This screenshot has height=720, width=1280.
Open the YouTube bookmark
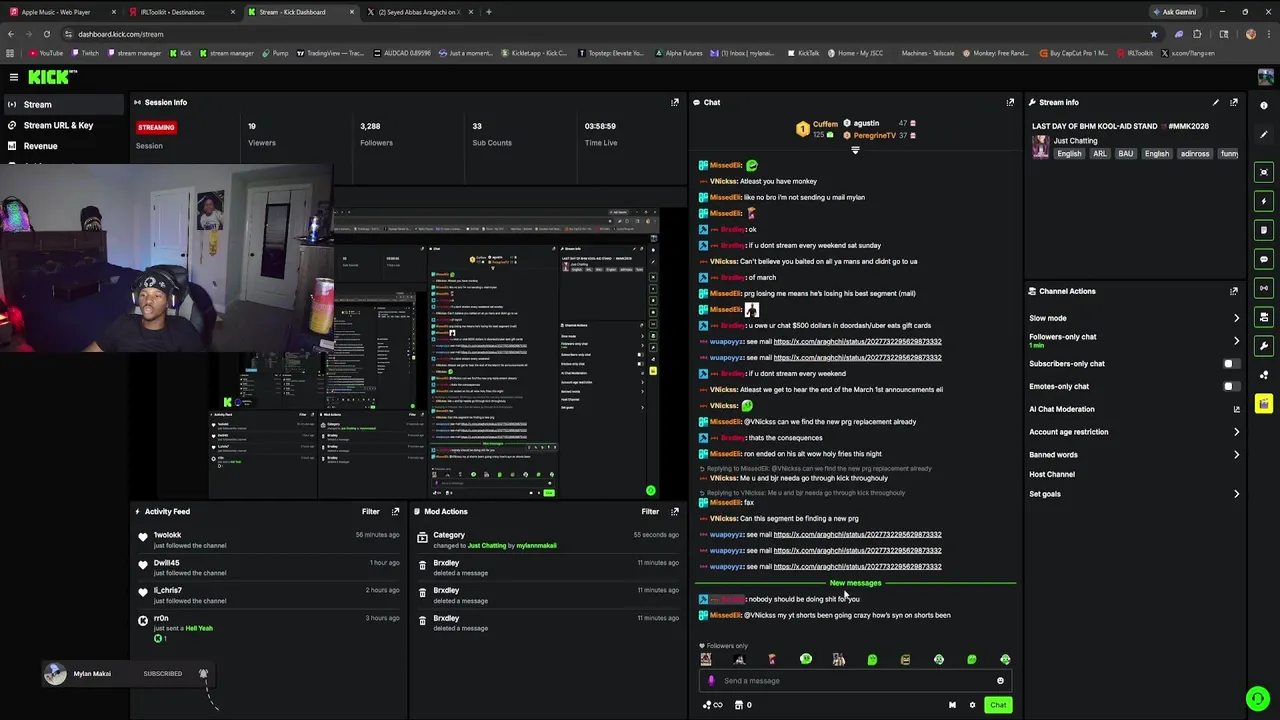point(45,53)
